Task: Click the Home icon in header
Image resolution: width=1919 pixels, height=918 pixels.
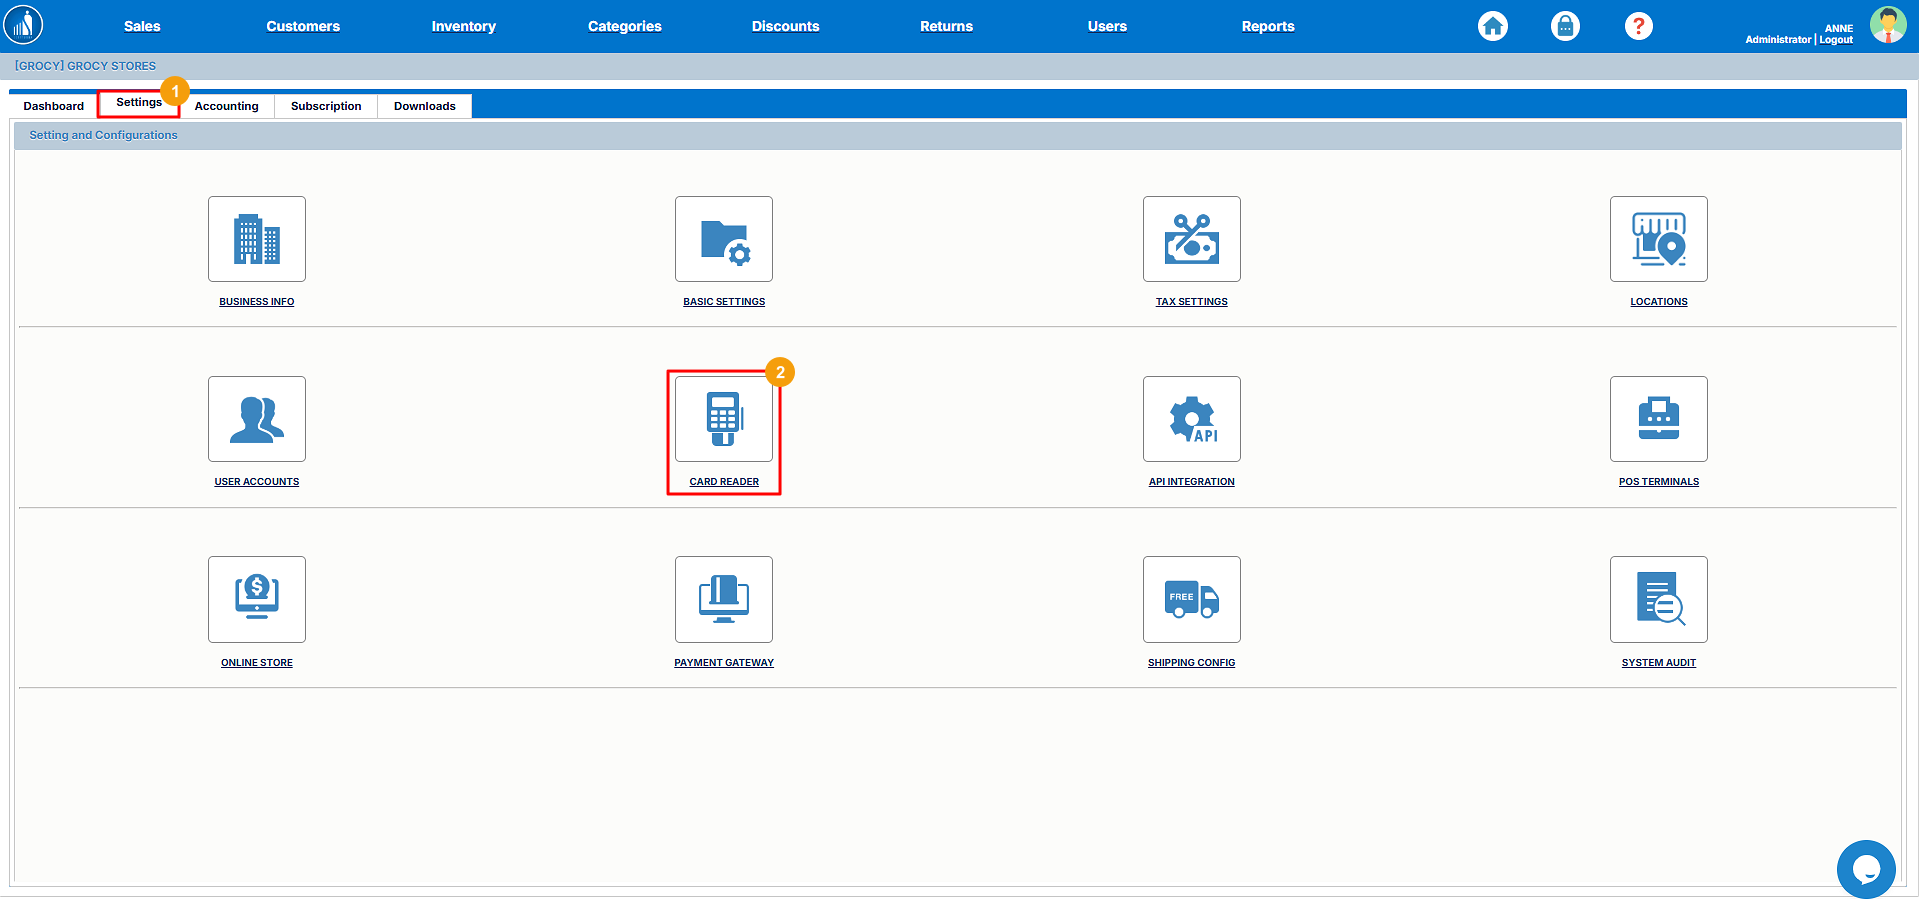Action: (1493, 26)
